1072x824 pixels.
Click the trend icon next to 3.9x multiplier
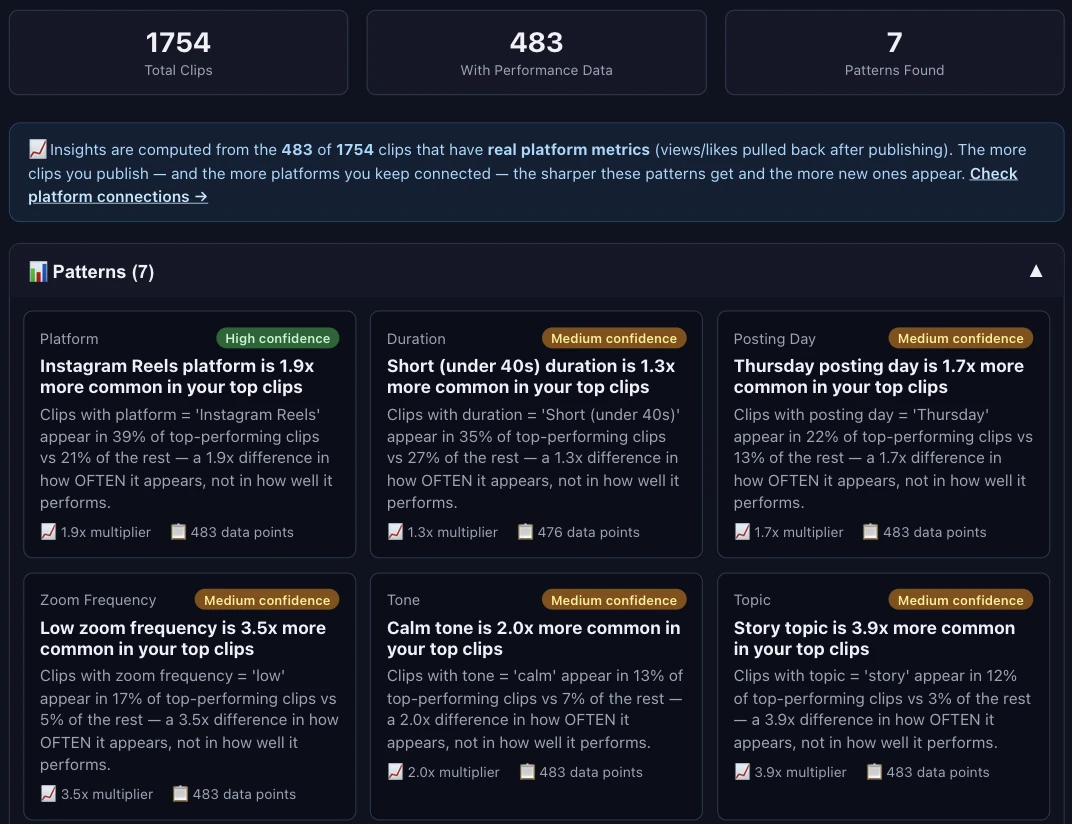click(x=742, y=771)
